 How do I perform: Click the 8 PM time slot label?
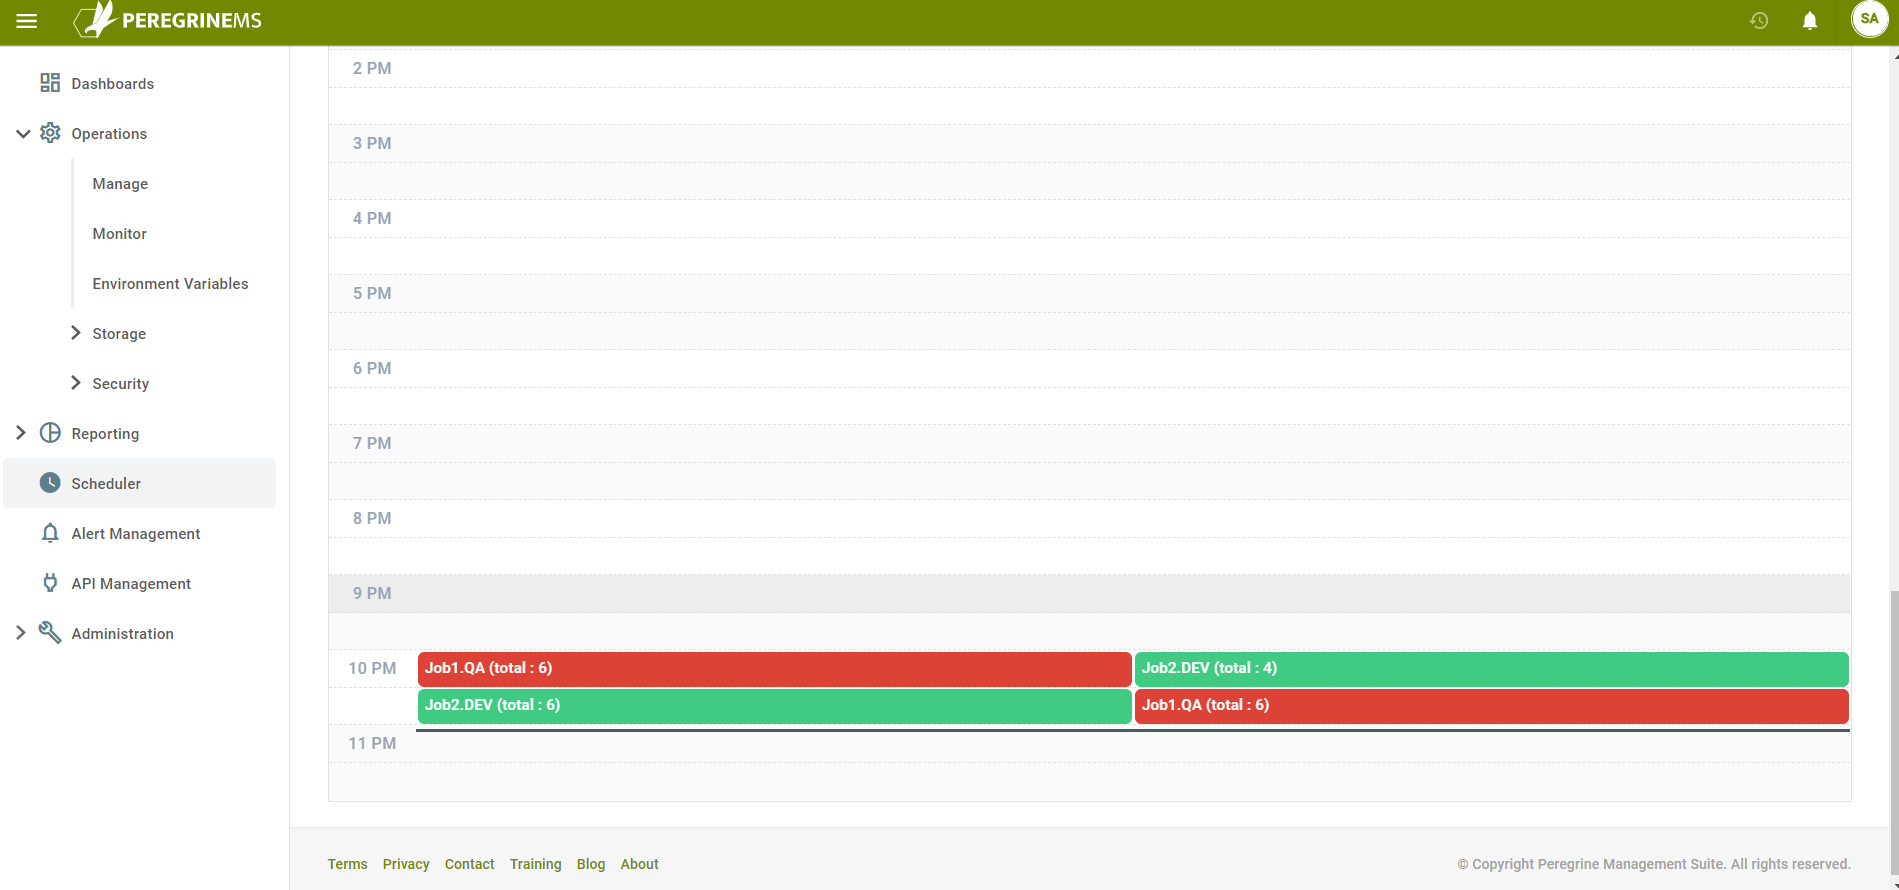pyautogui.click(x=372, y=518)
